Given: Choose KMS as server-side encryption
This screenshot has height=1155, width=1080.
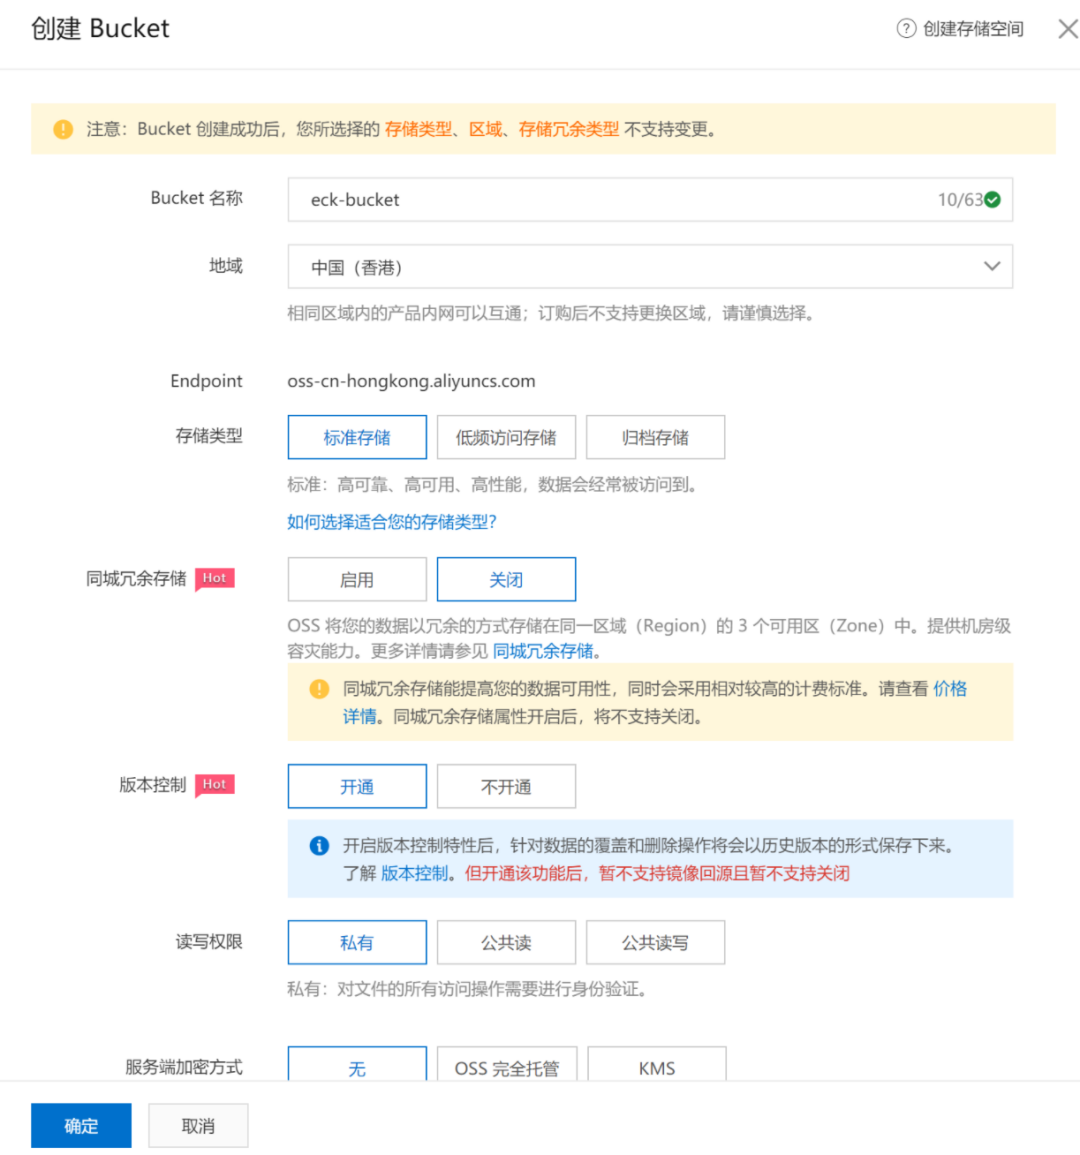Looking at the screenshot, I should coord(656,1067).
